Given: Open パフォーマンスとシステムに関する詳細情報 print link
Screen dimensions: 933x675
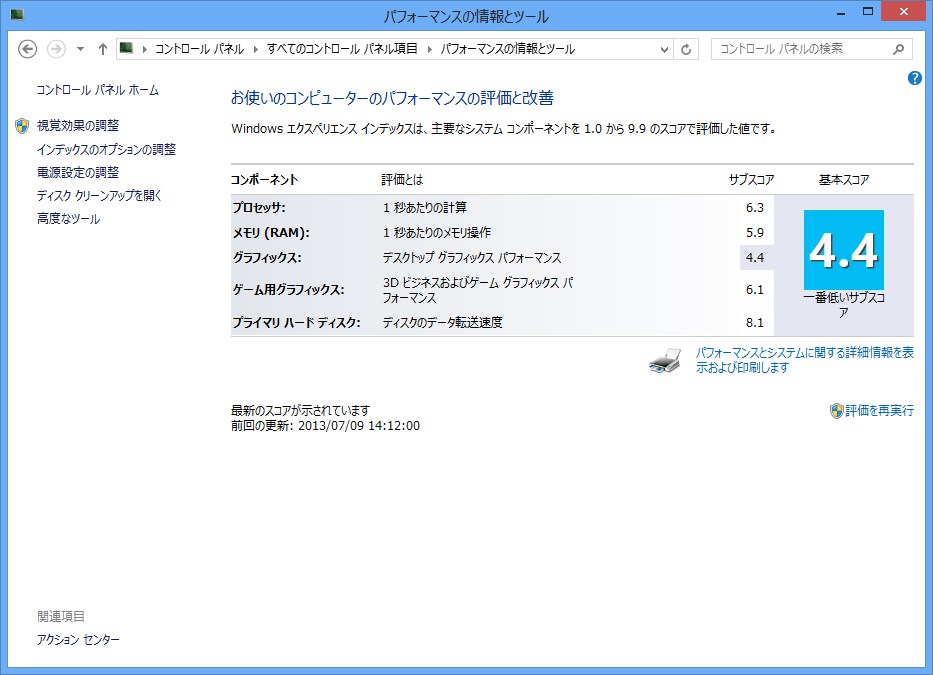Looking at the screenshot, I should point(804,360).
